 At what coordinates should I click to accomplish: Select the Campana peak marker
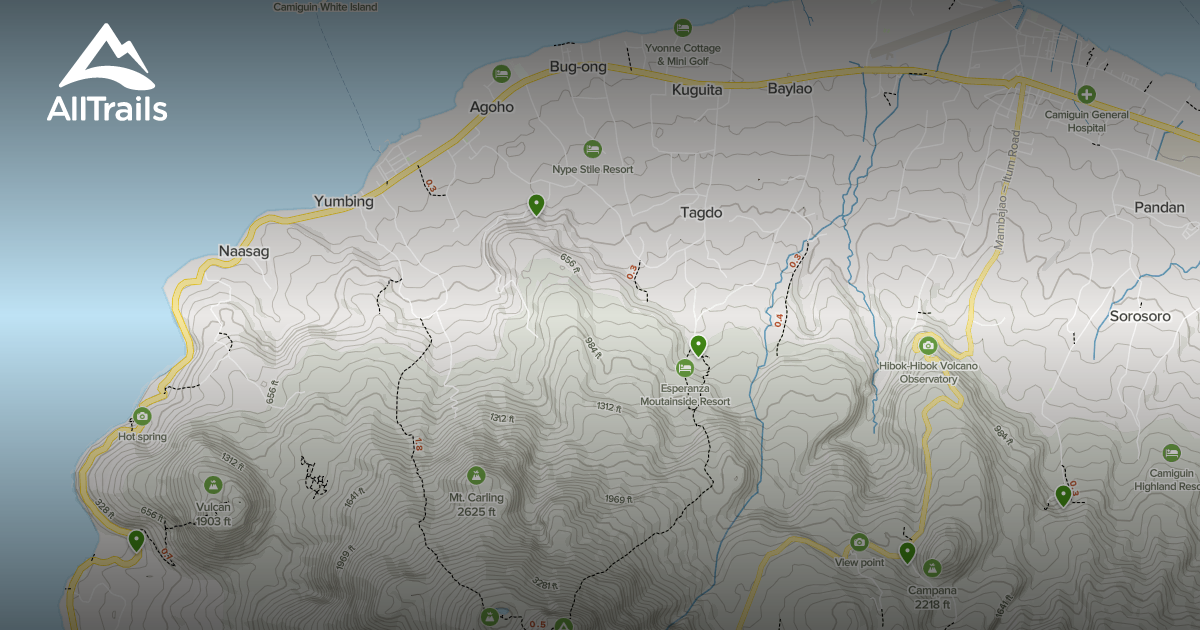(x=933, y=566)
